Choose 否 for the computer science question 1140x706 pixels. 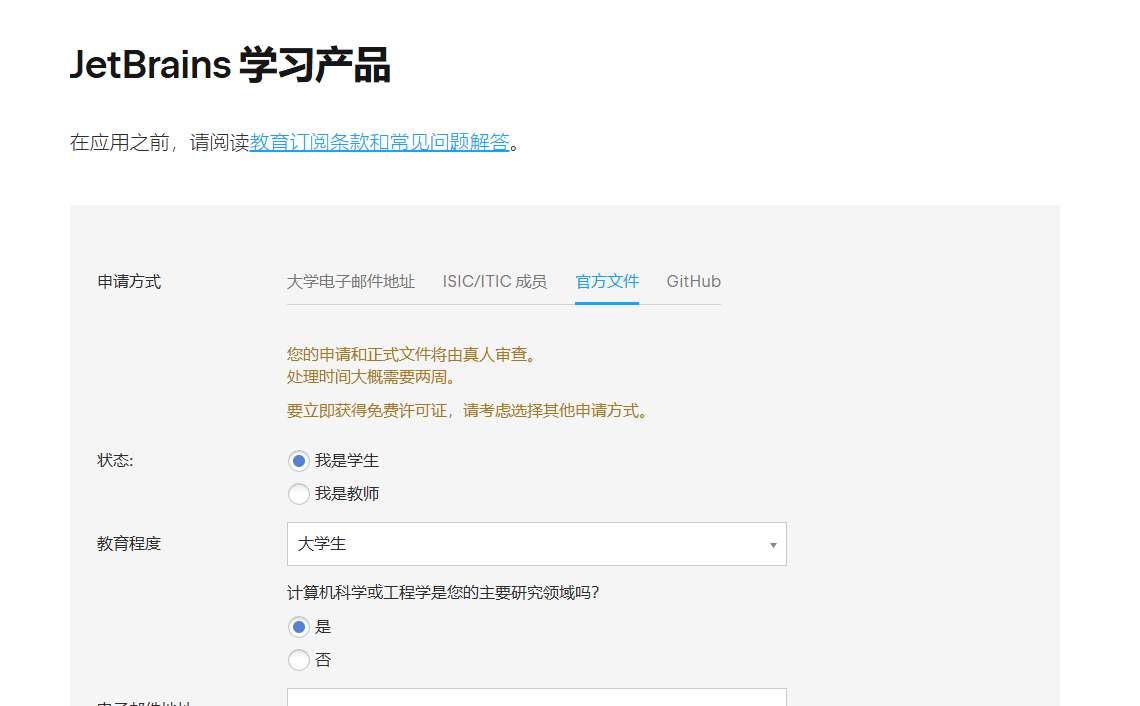[x=298, y=659]
